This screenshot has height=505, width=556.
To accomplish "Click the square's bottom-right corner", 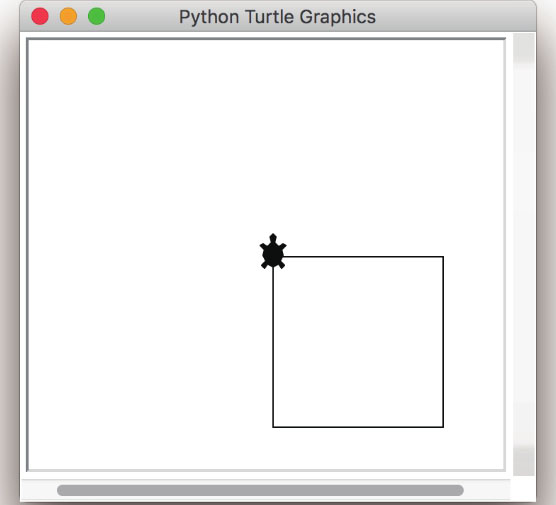I will [x=443, y=427].
